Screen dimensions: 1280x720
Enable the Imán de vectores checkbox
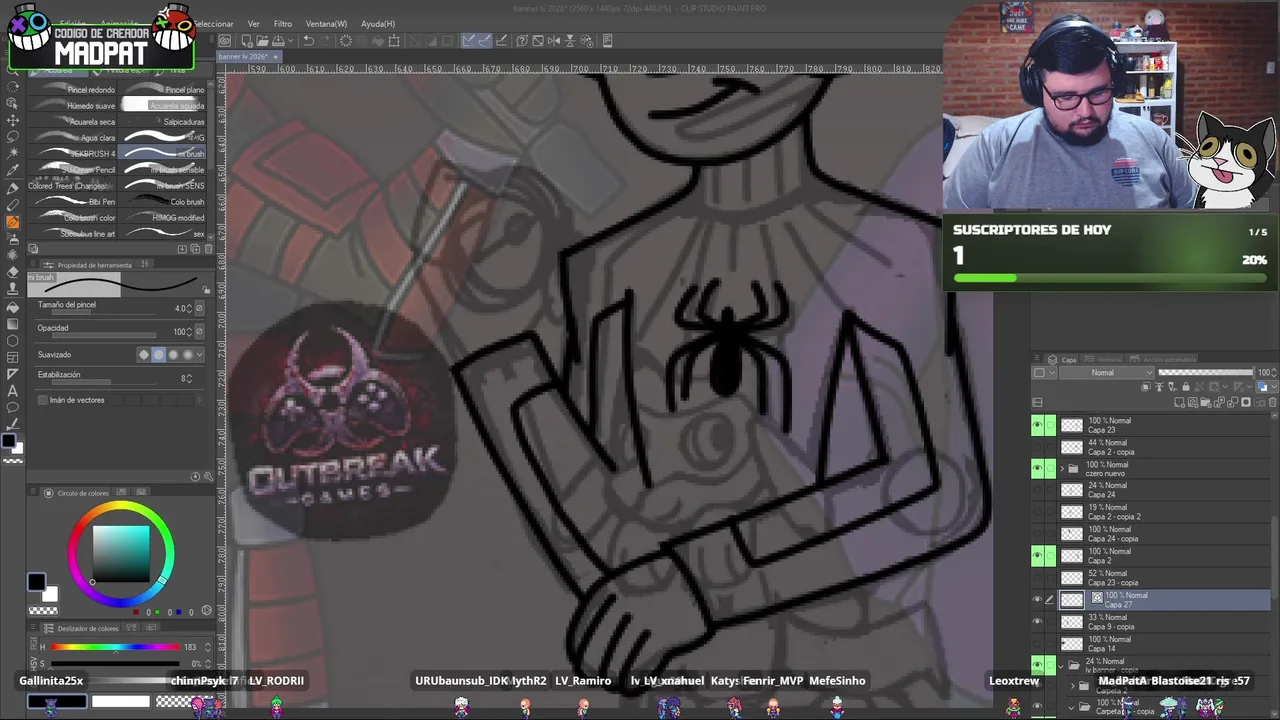click(42, 399)
